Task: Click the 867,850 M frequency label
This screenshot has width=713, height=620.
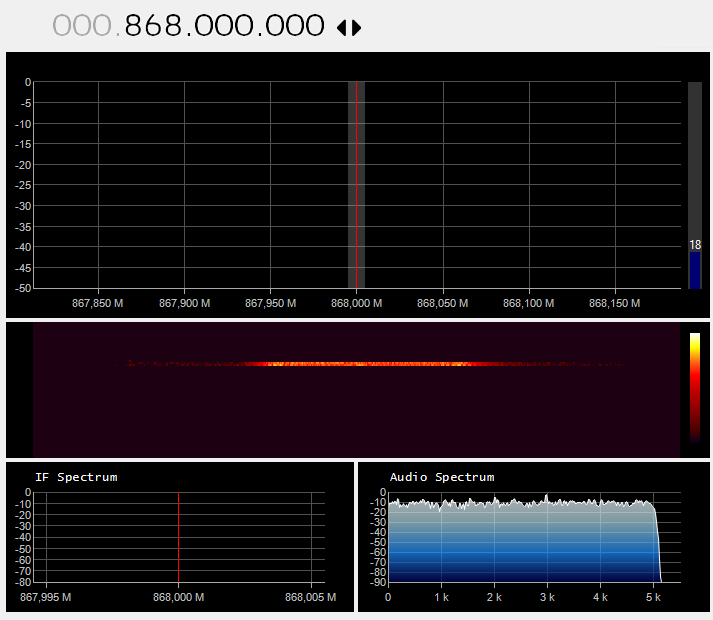Action: pos(98,303)
